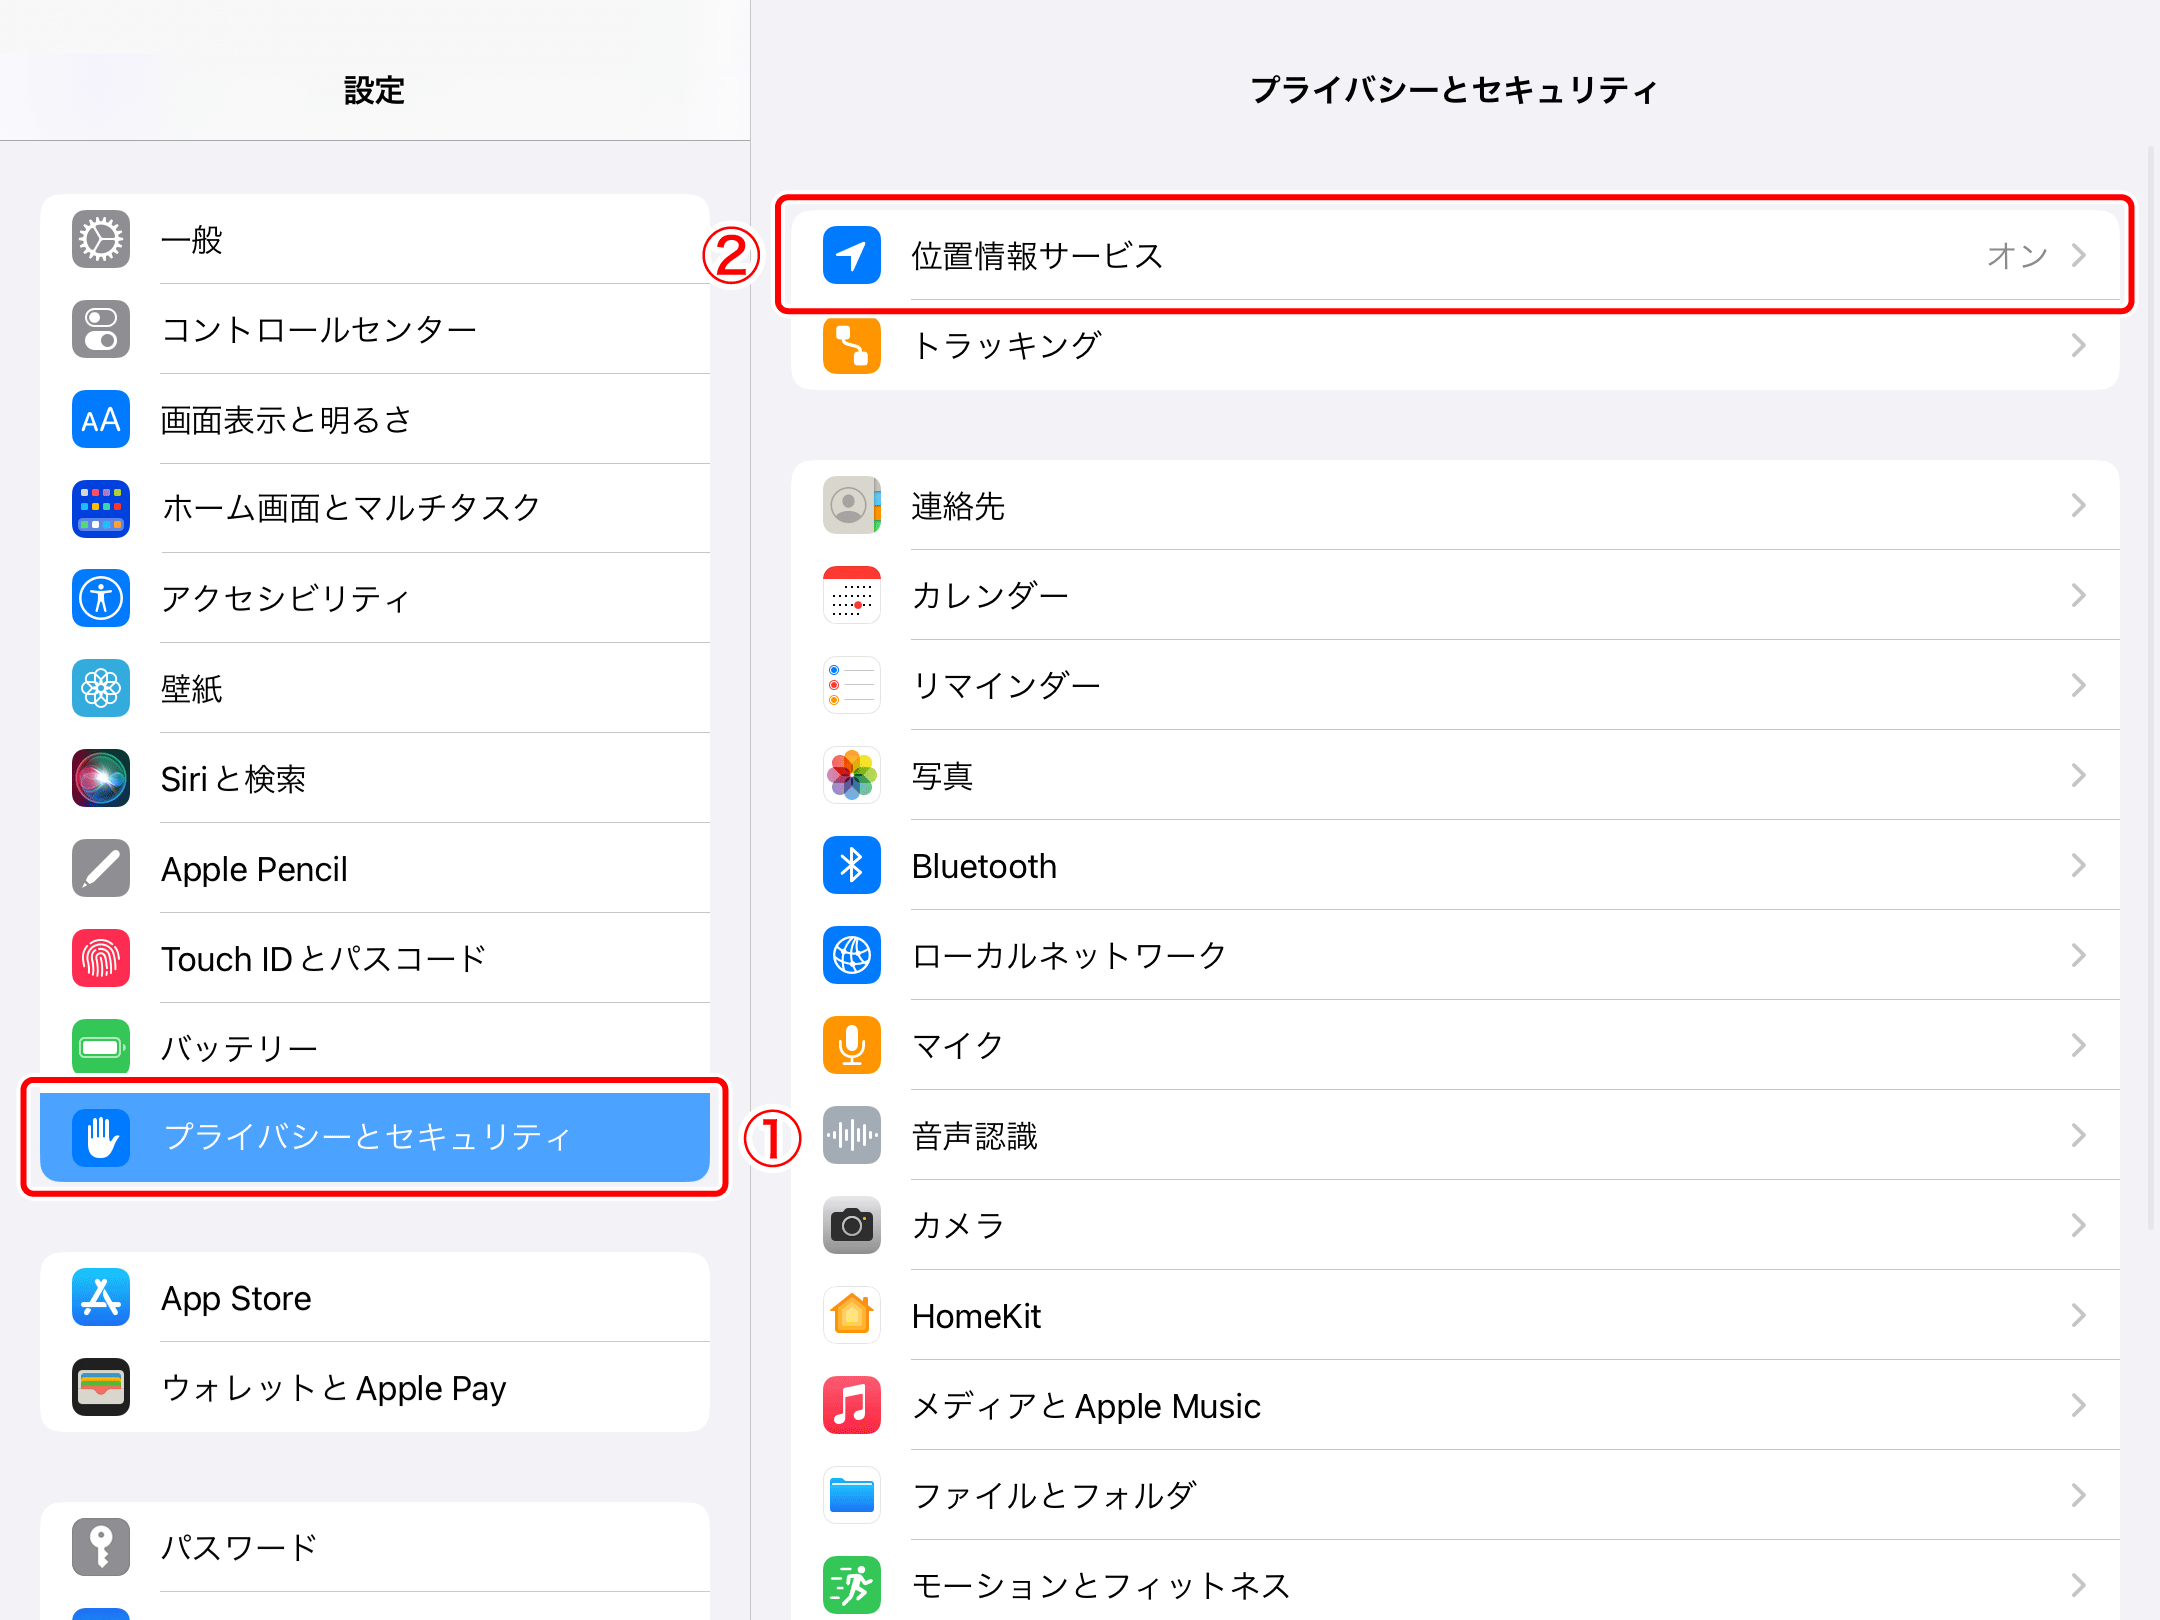This screenshot has height=1620, width=2160.
Task: Click the HomeKit house icon
Action: (x=851, y=1315)
